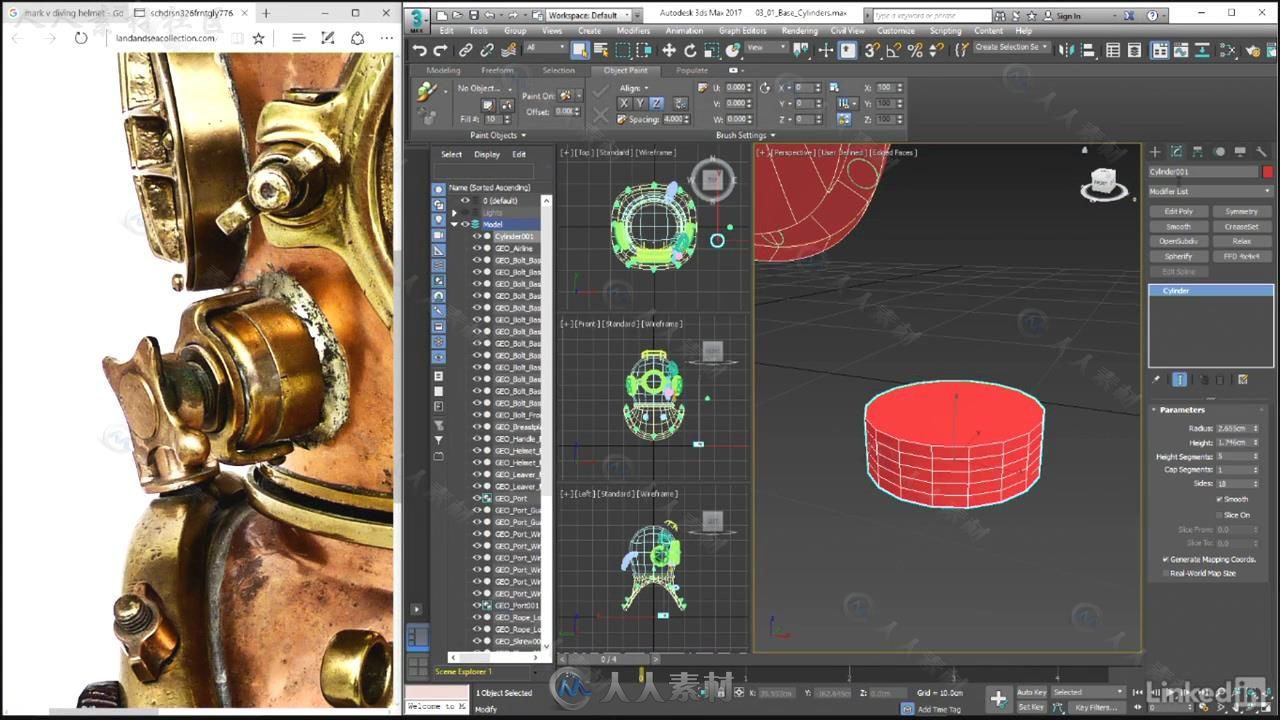Toggle the 3D Snaps icon
Image resolution: width=1280 pixels, height=720 pixels.
[x=872, y=50]
